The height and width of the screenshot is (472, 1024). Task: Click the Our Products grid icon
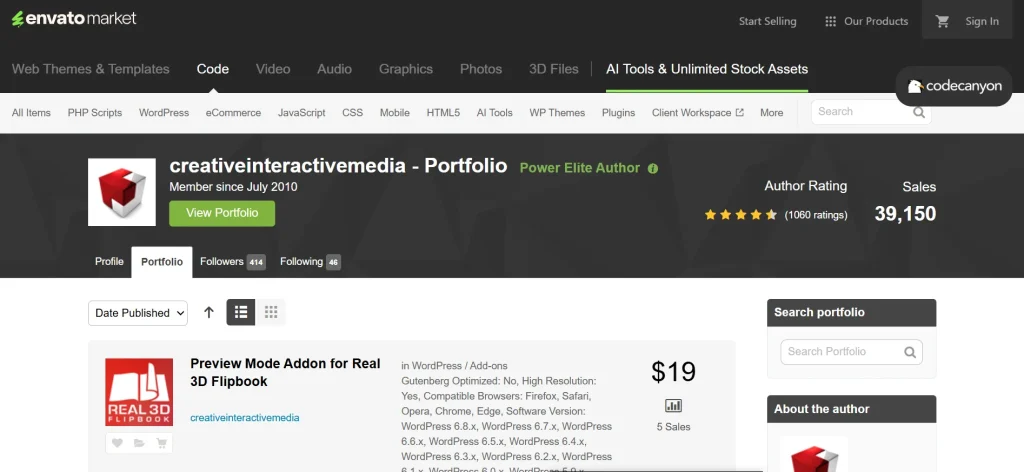(830, 21)
